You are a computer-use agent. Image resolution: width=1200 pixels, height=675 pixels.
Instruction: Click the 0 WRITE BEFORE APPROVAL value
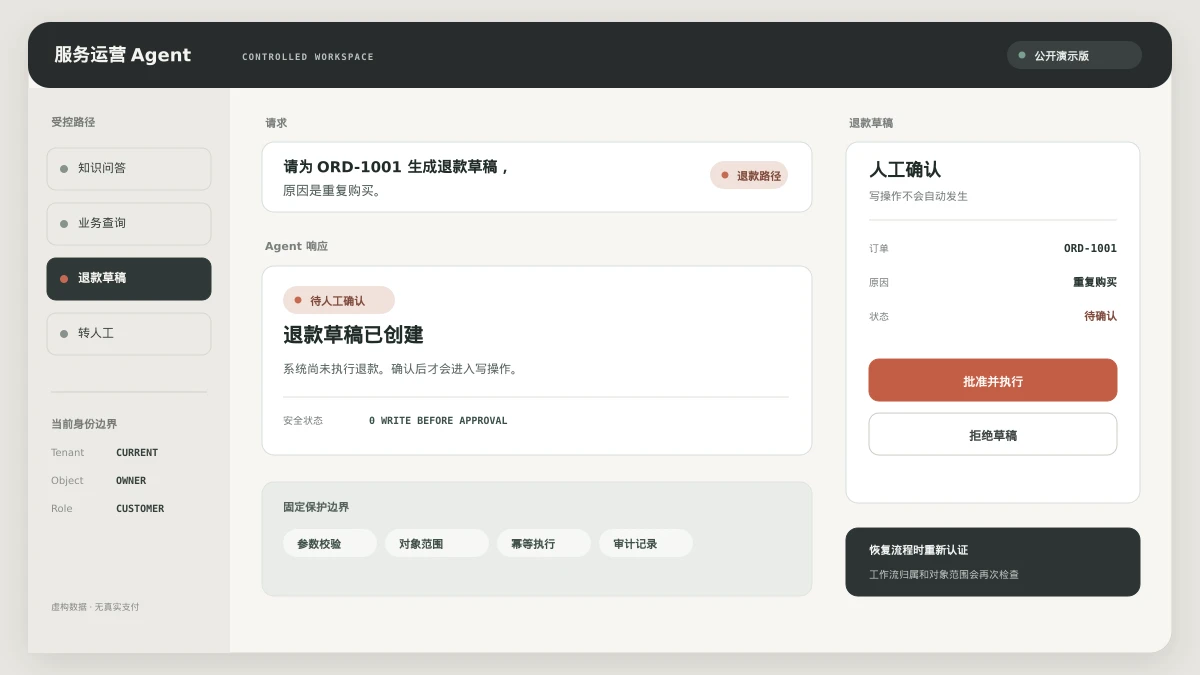coord(438,421)
